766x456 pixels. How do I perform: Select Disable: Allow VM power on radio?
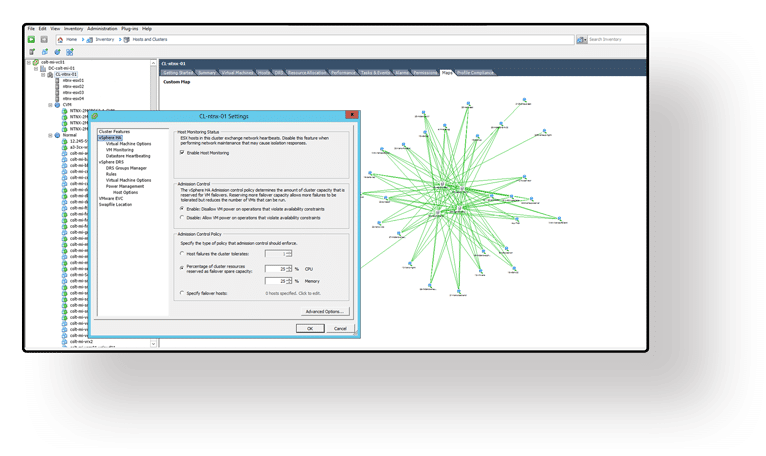click(x=182, y=217)
